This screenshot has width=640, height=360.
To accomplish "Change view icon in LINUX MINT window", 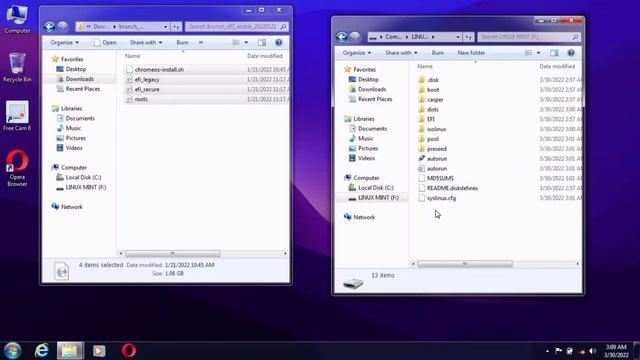I will [x=528, y=53].
